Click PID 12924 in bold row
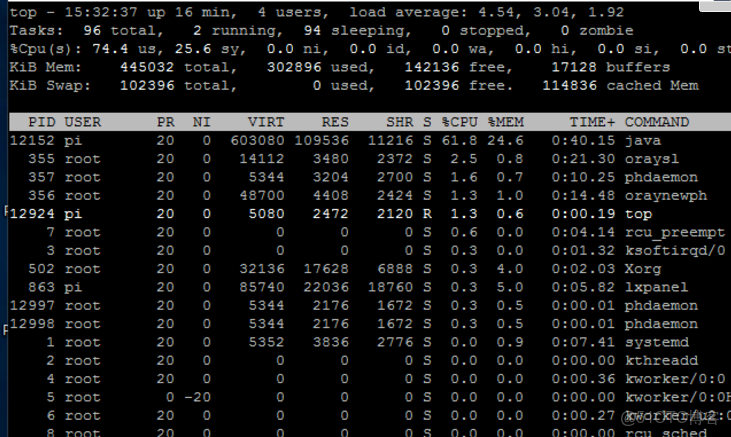Image resolution: width=731 pixels, height=437 pixels. [x=32, y=214]
